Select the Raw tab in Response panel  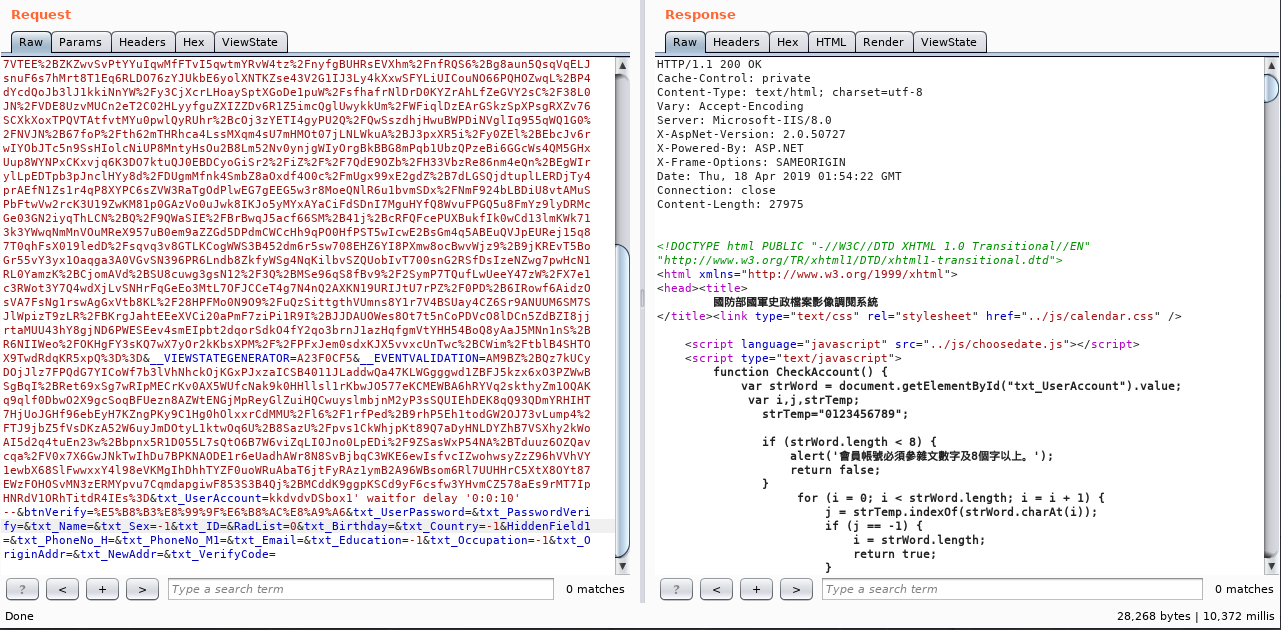[685, 42]
